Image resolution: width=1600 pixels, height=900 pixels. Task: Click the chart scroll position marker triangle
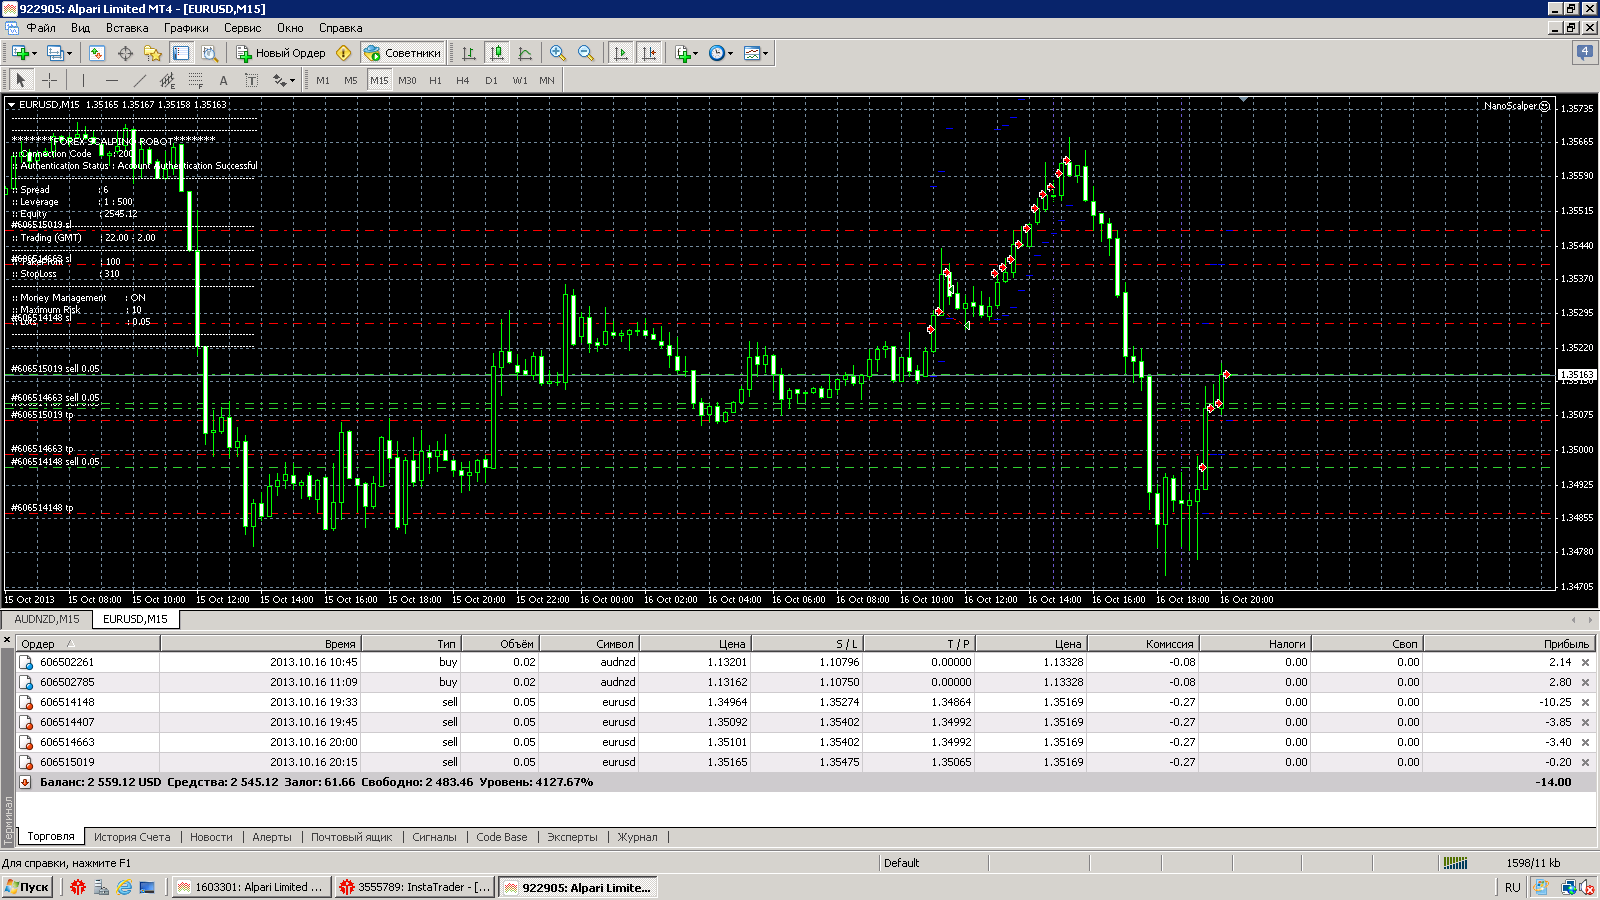tap(1243, 100)
